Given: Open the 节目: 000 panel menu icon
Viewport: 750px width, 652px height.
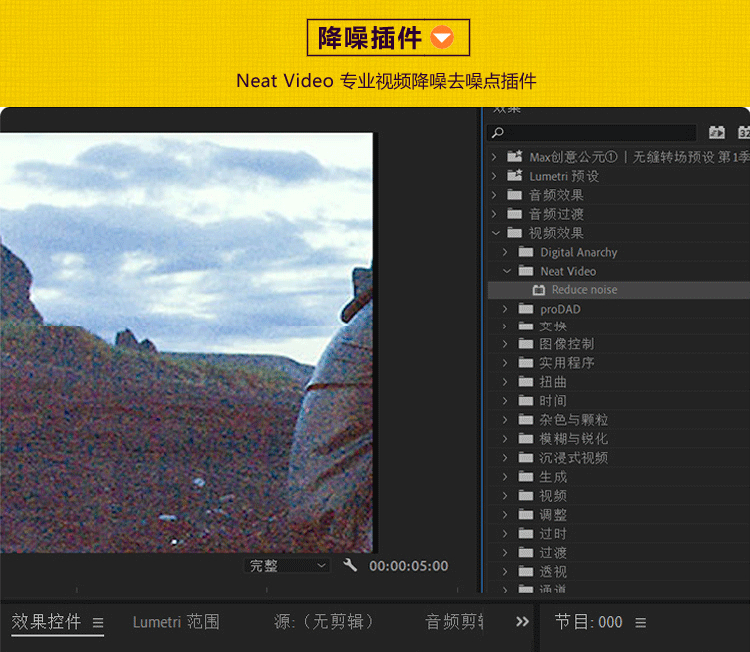Looking at the screenshot, I should click(x=640, y=623).
